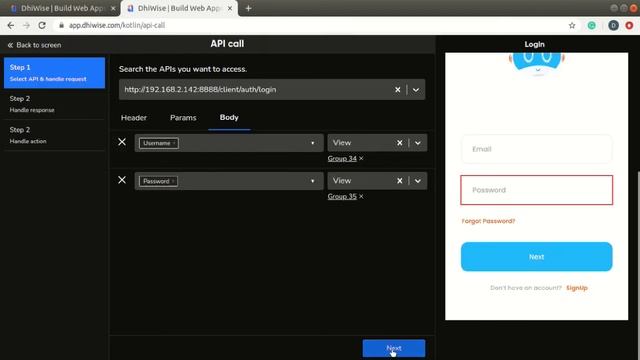Clear the View value in Password row

pyautogui.click(x=400, y=181)
